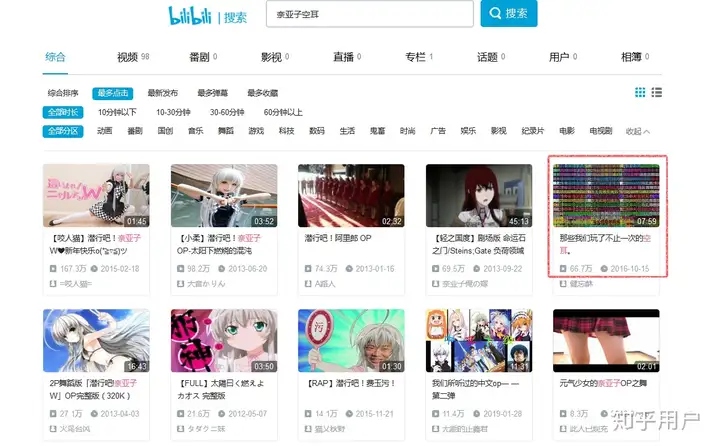Open title 【RAP】潜行吧！费玉污！
Image resolution: width=720 pixels, height=446 pixels.
352,384
